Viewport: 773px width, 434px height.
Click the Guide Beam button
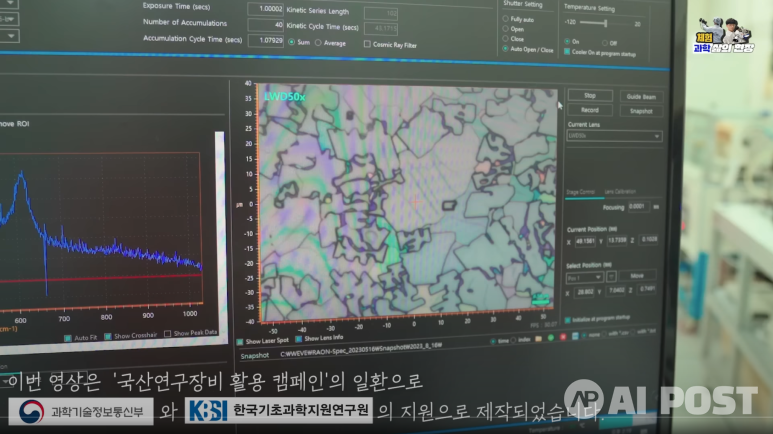[x=641, y=97]
